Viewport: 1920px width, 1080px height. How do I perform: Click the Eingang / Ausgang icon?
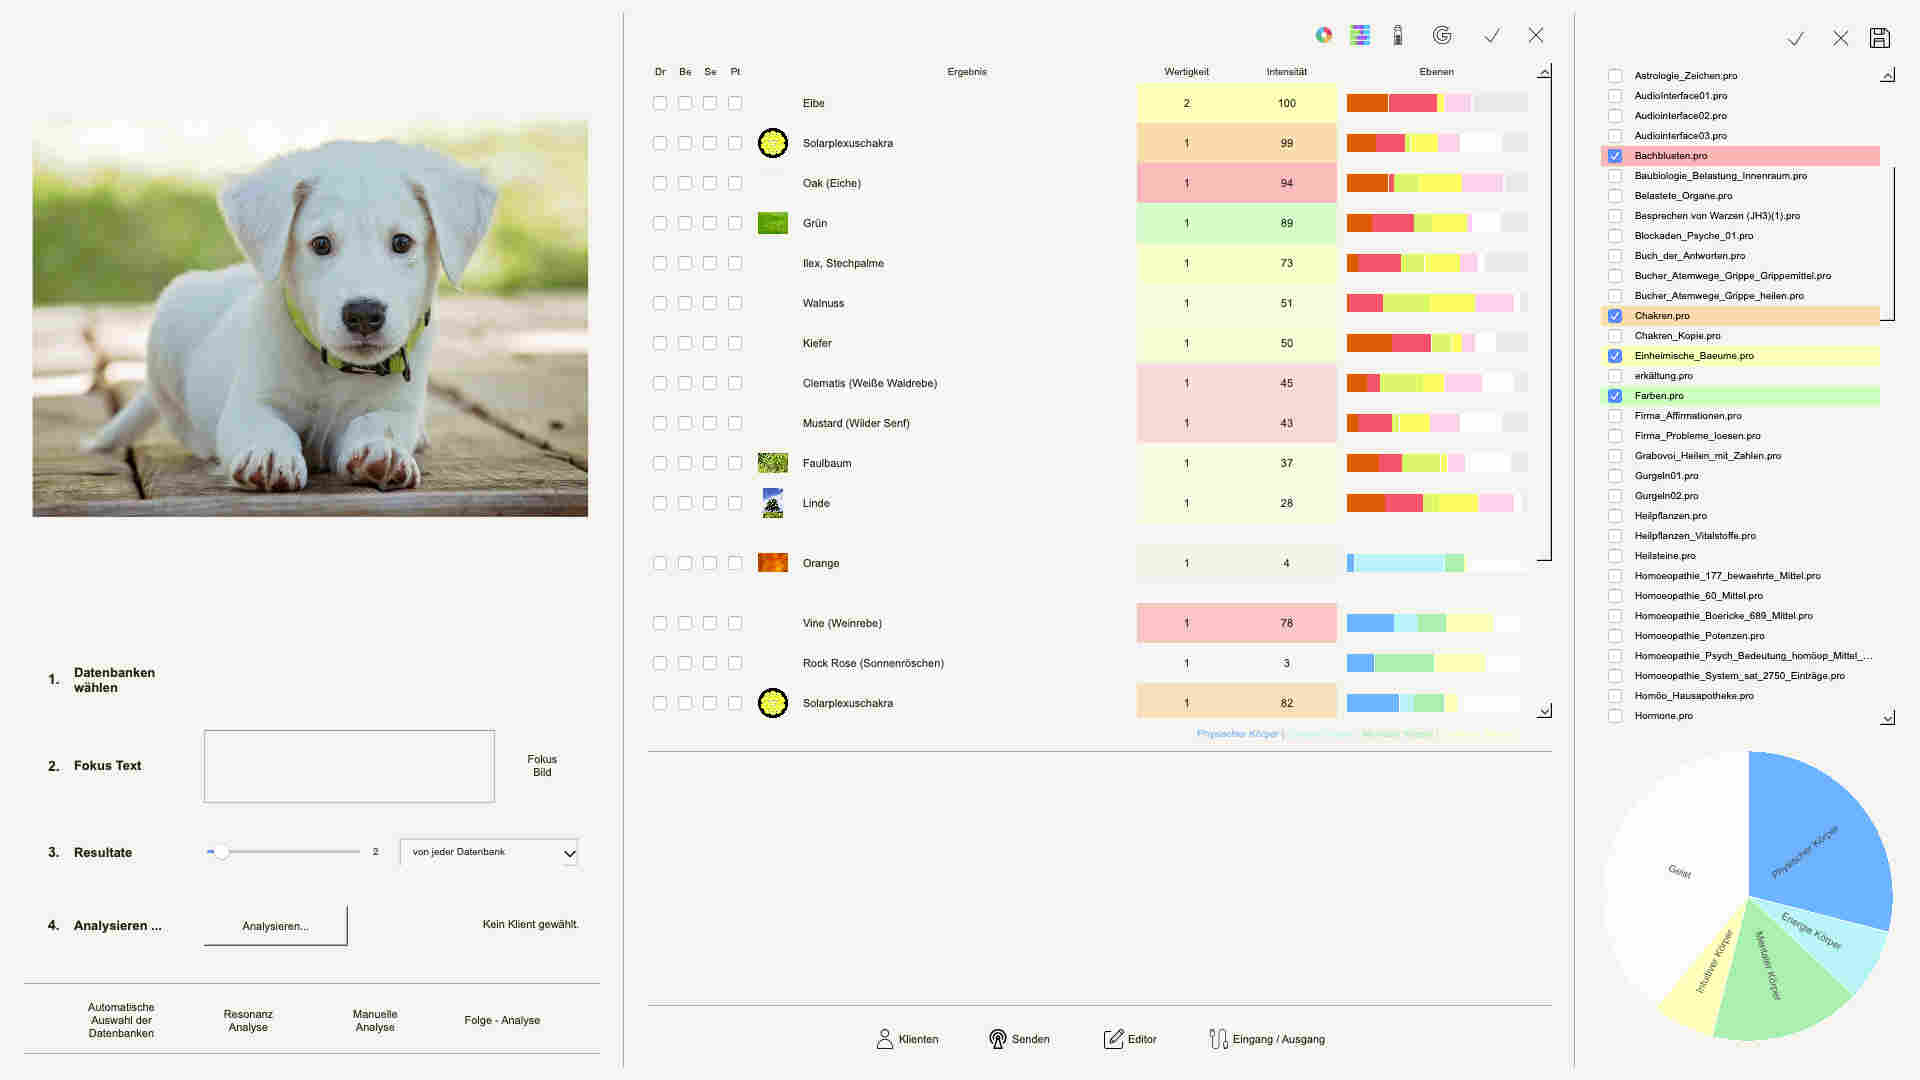pyautogui.click(x=1217, y=1039)
